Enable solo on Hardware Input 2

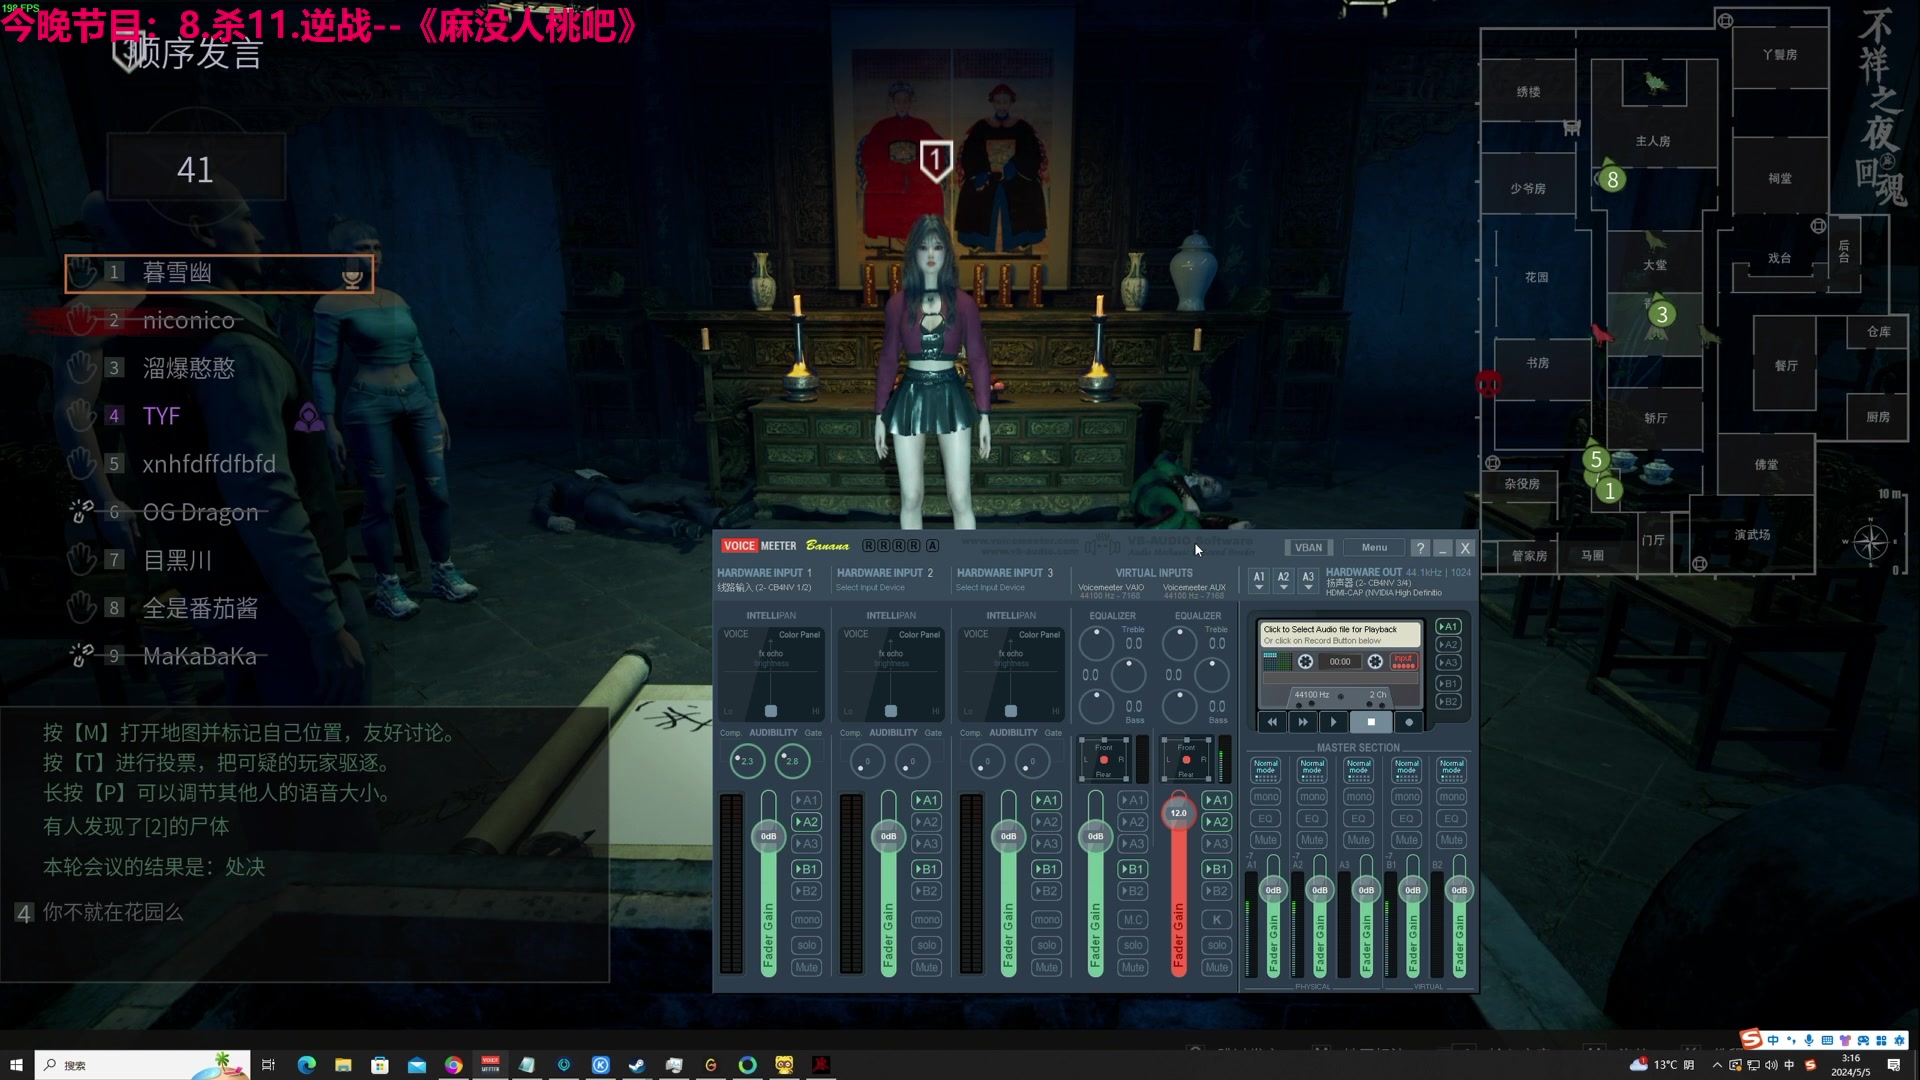pos(926,945)
